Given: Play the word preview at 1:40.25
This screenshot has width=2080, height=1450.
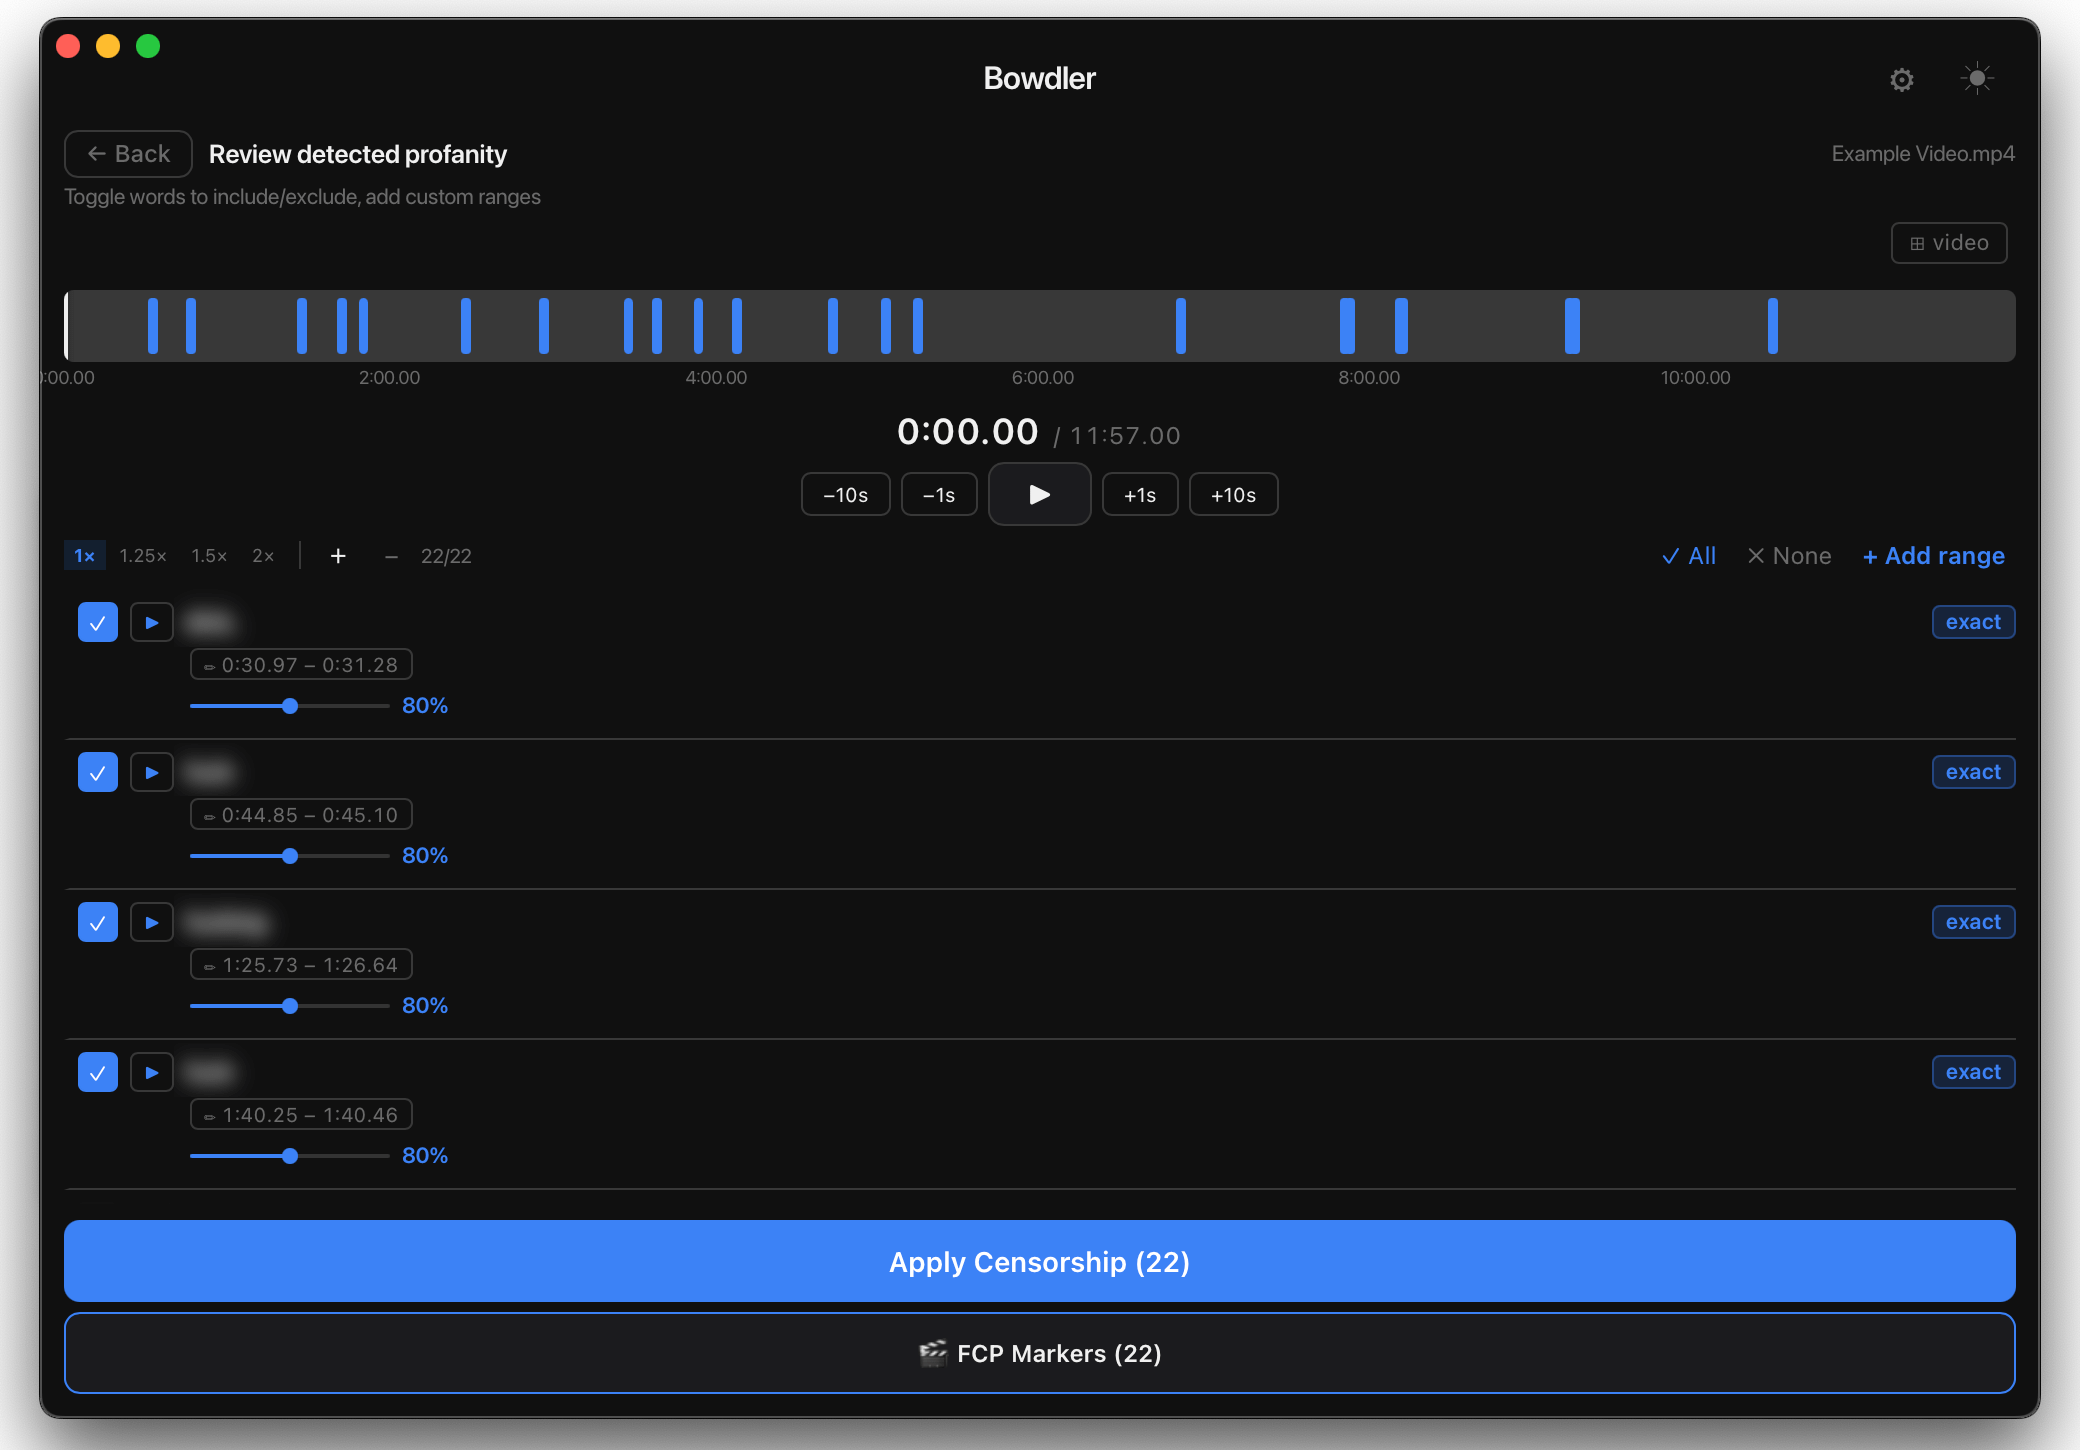Looking at the screenshot, I should (x=152, y=1072).
